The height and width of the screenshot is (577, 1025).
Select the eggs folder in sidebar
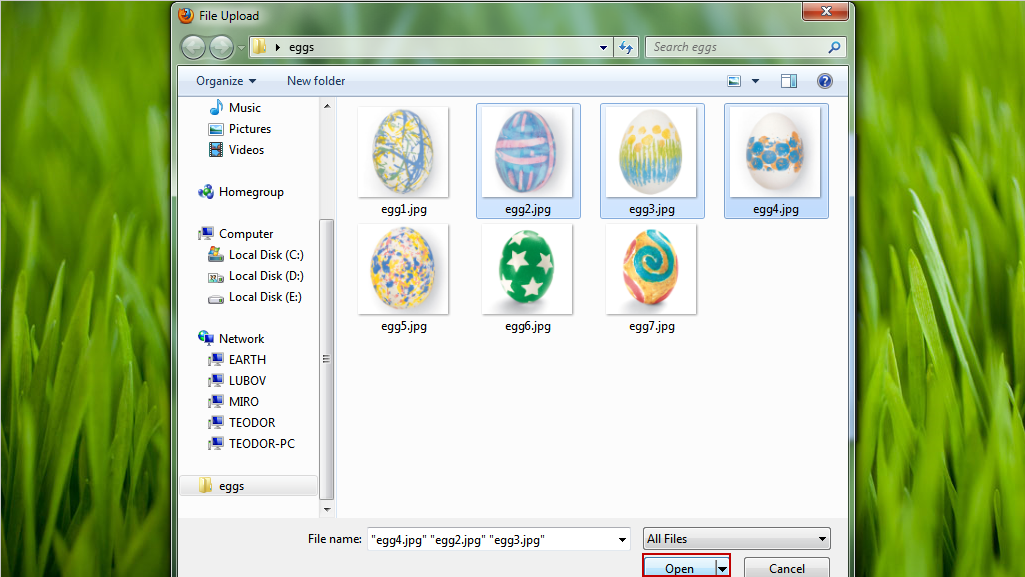(x=248, y=486)
